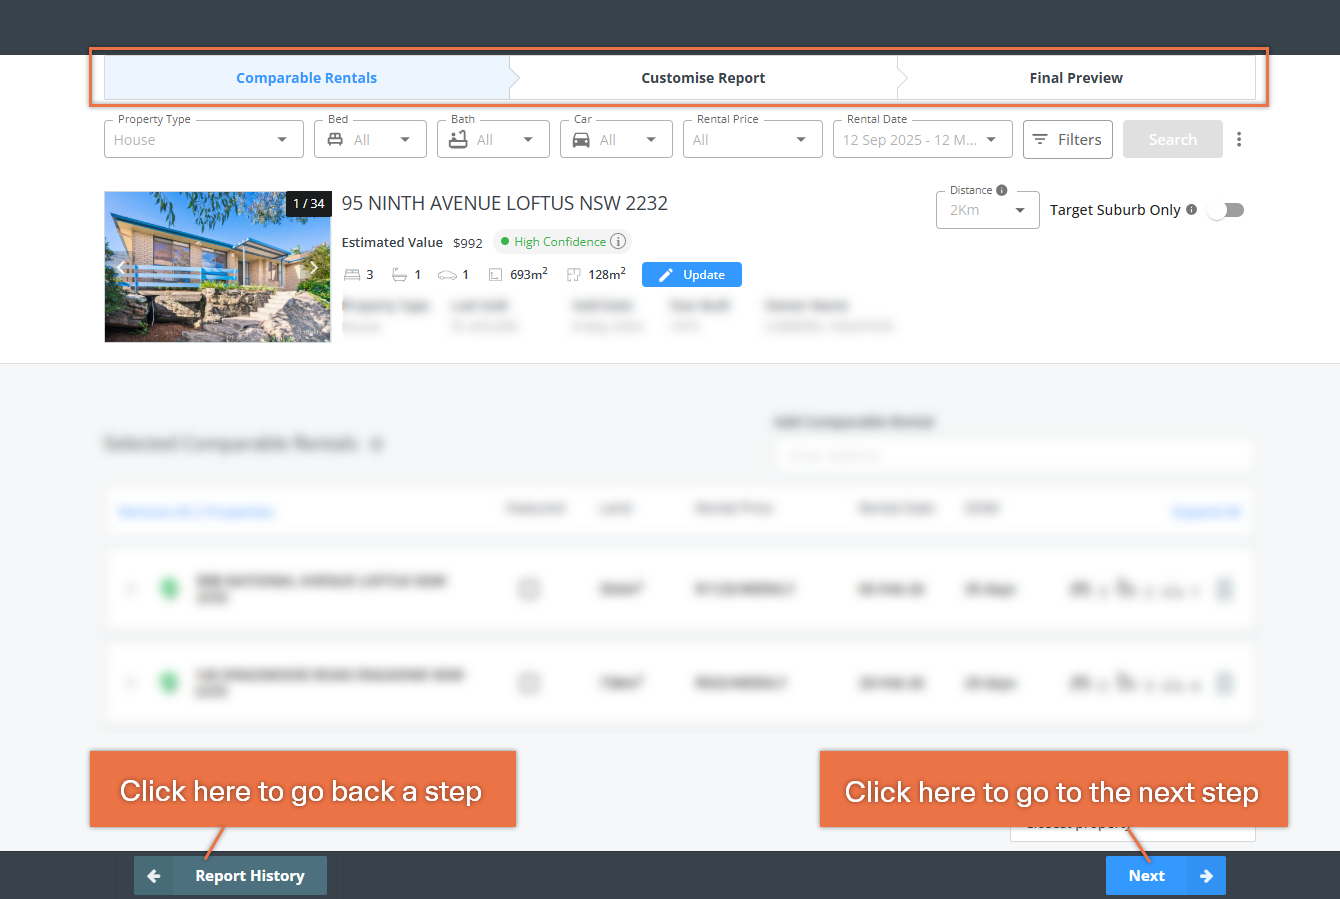Go back to Report History
1340x899 pixels.
(230, 876)
